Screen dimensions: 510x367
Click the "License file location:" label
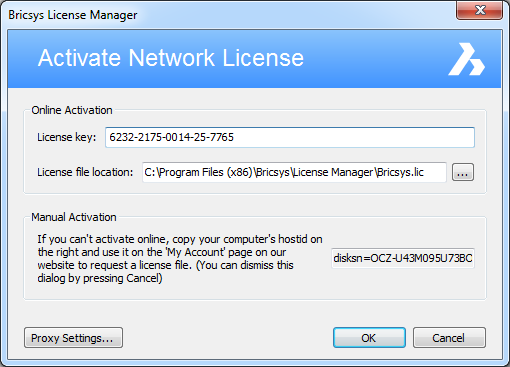[x=85, y=172]
